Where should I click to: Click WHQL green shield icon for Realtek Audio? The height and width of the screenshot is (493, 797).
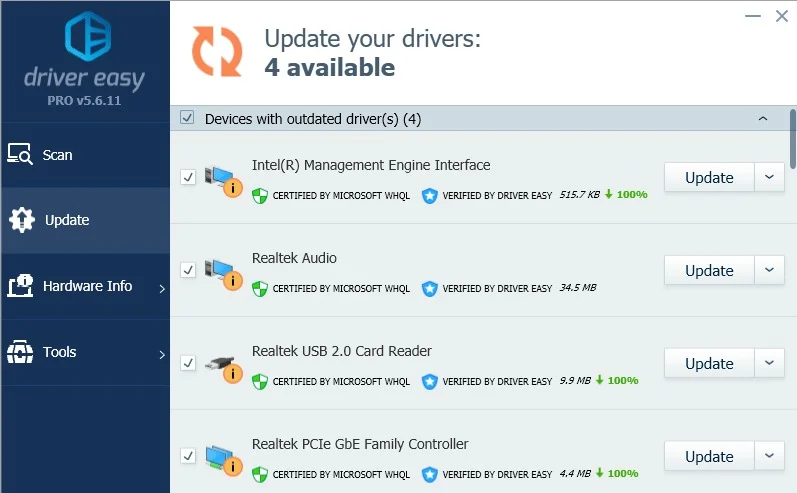click(260, 288)
